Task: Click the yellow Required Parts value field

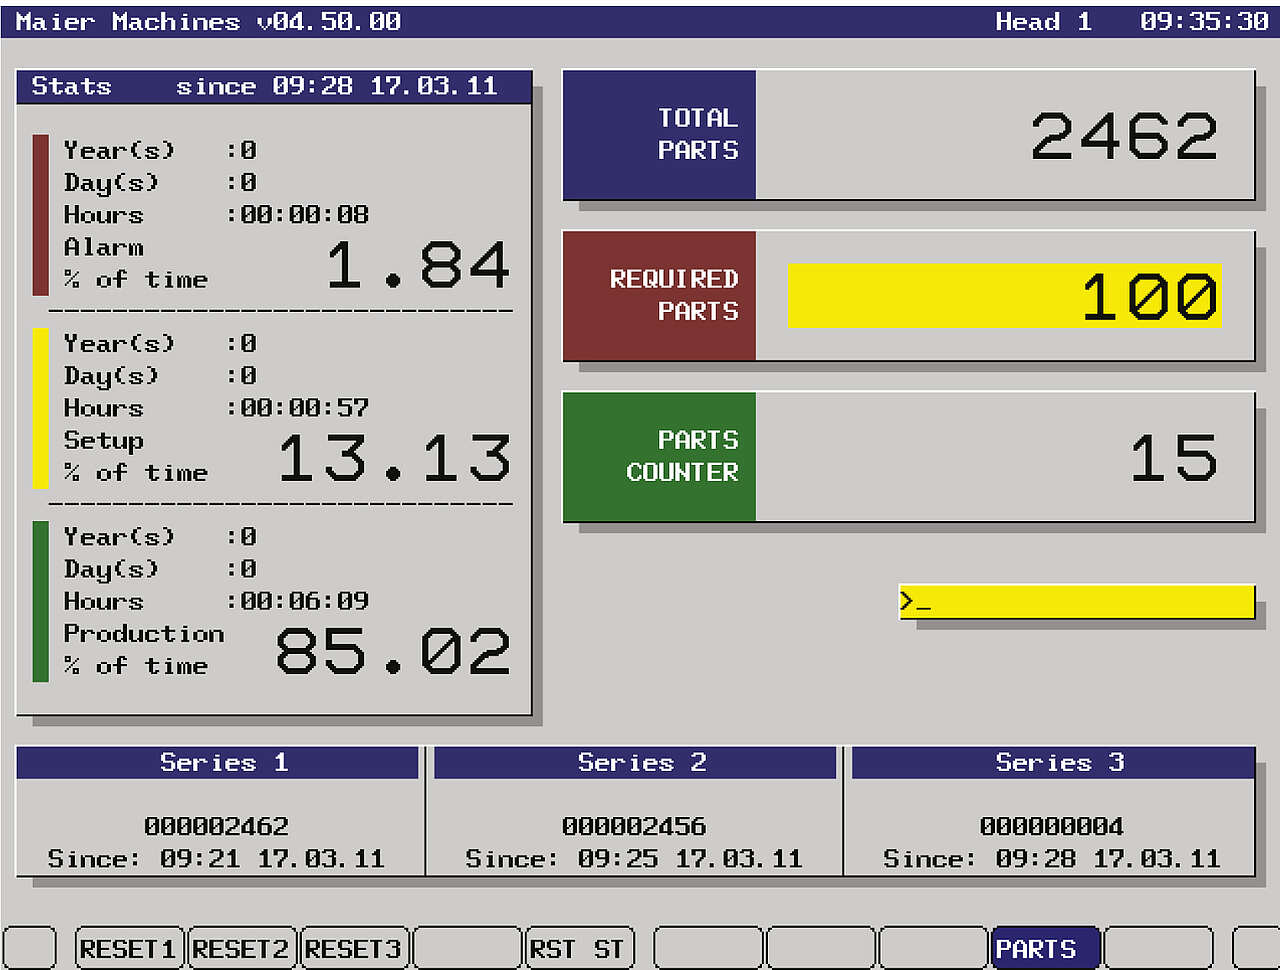Action: click(x=1004, y=296)
